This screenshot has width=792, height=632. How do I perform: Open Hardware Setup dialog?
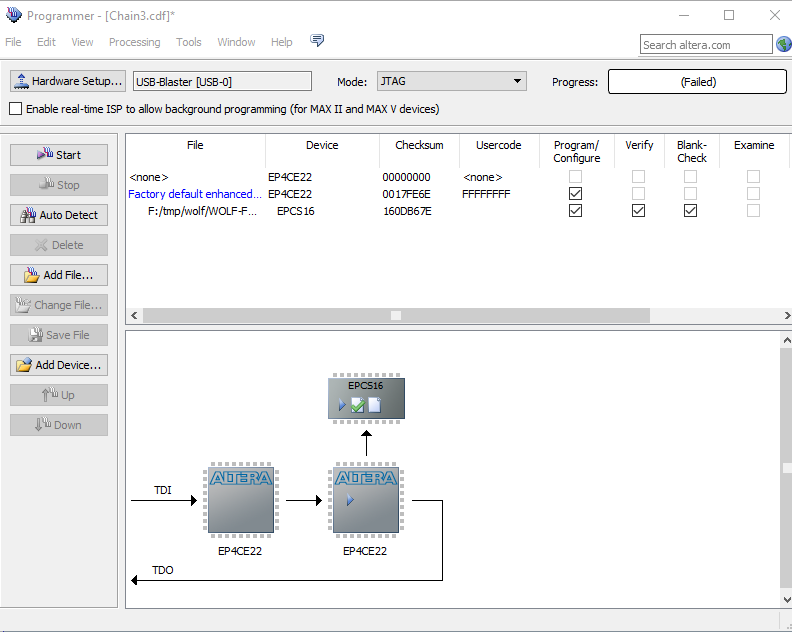pyautogui.click(x=68, y=81)
